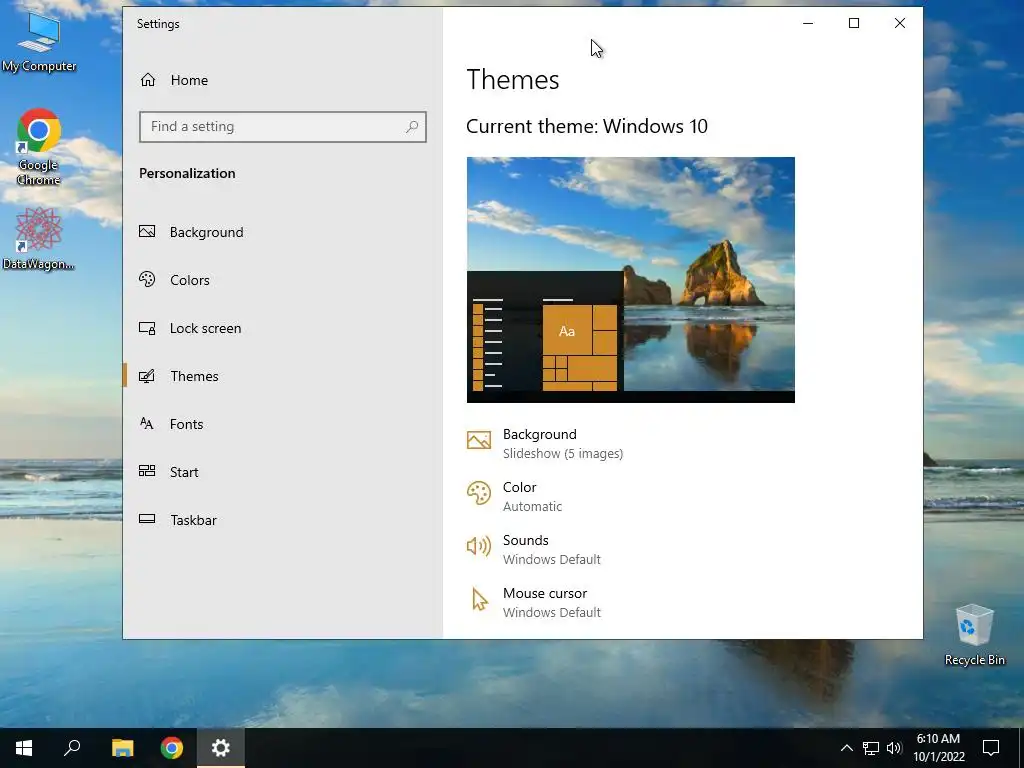Screen dimensions: 1024x768
Task: Select the Google Chrome desktop shortcut
Action: pos(39,147)
